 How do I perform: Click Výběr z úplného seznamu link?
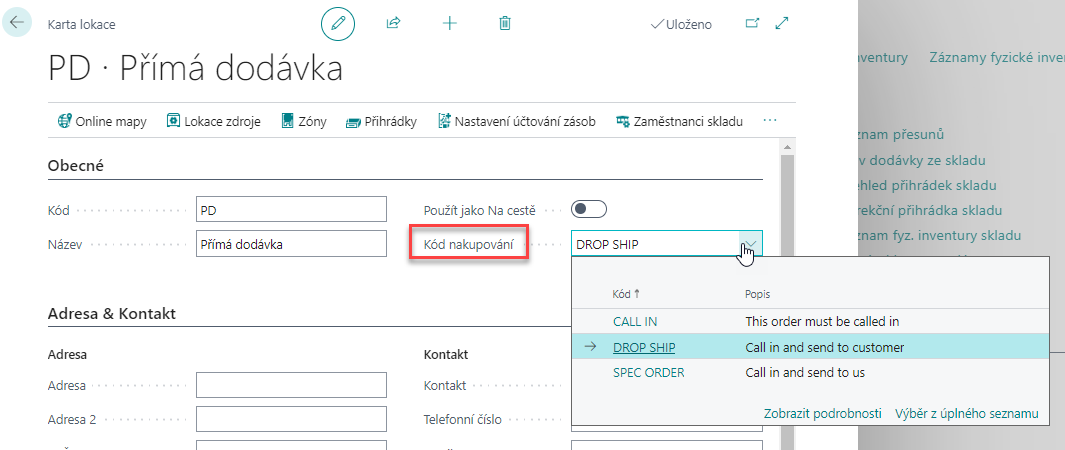tap(967, 413)
